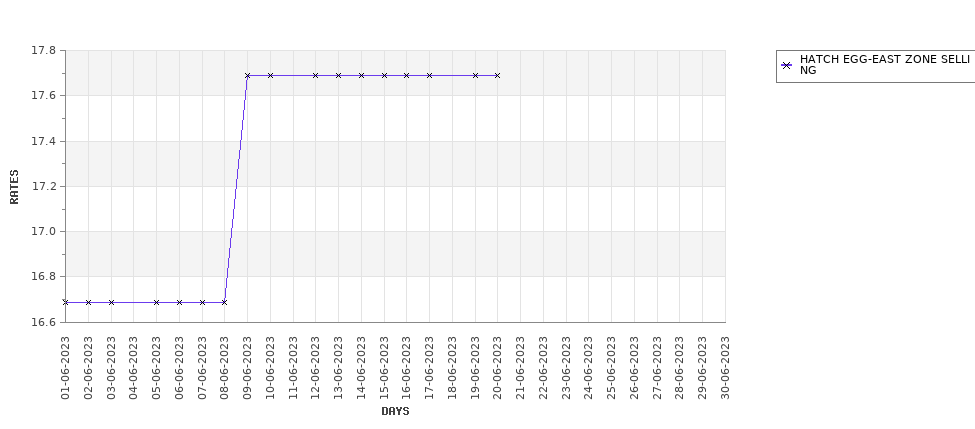Click the 12-06-2023 date label
Screen dimensions: 975x429
click(315, 367)
